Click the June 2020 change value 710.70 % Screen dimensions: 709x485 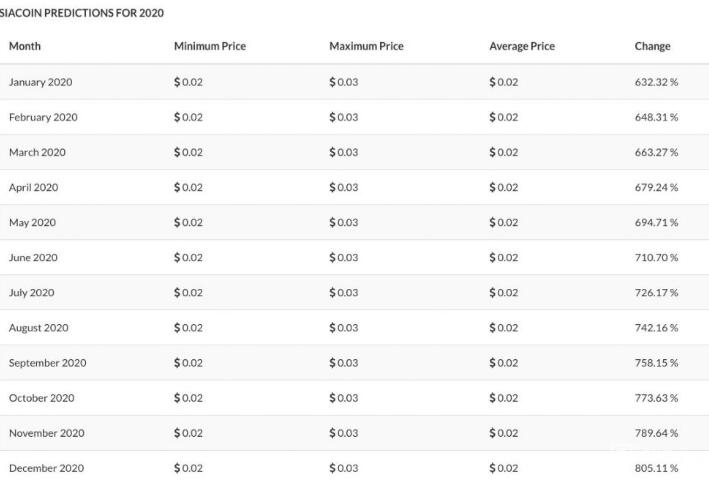pos(656,258)
